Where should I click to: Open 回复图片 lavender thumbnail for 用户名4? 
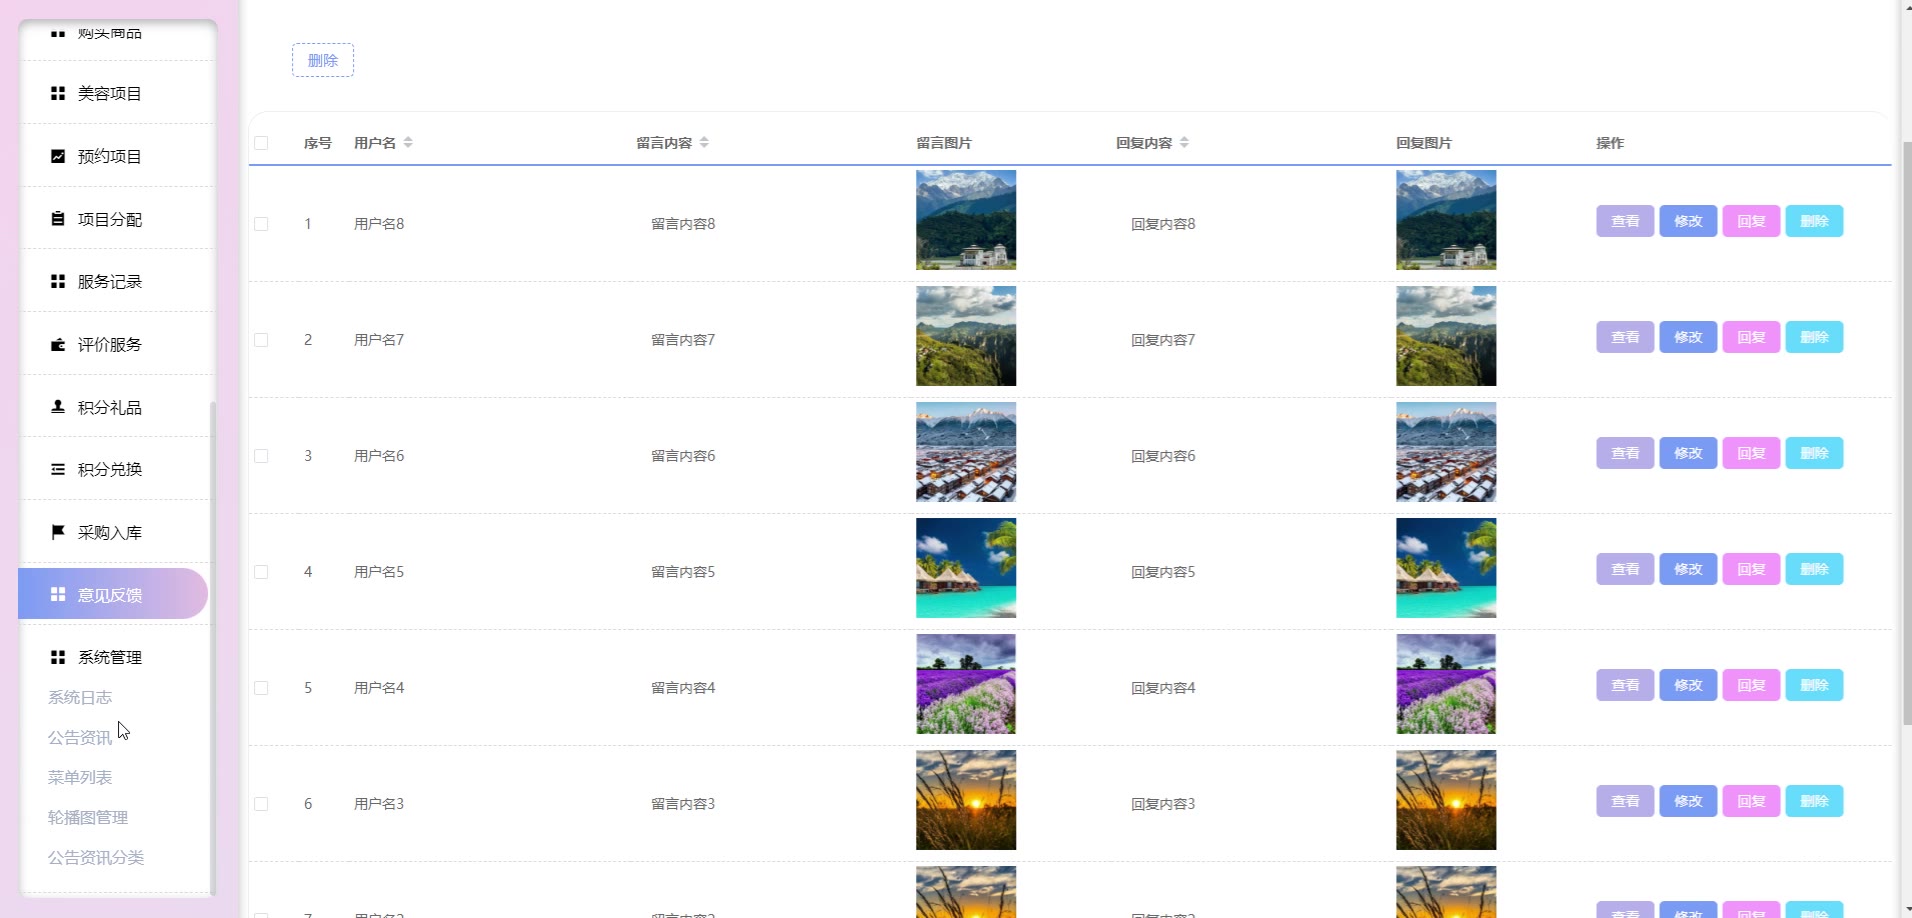pyautogui.click(x=1446, y=684)
